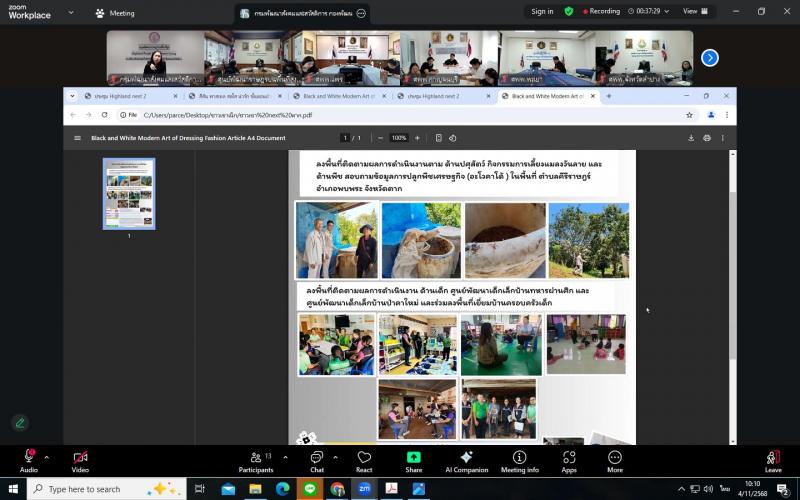This screenshot has height=500, width=800.
Task: Download the PDF document
Action: click(x=691, y=138)
